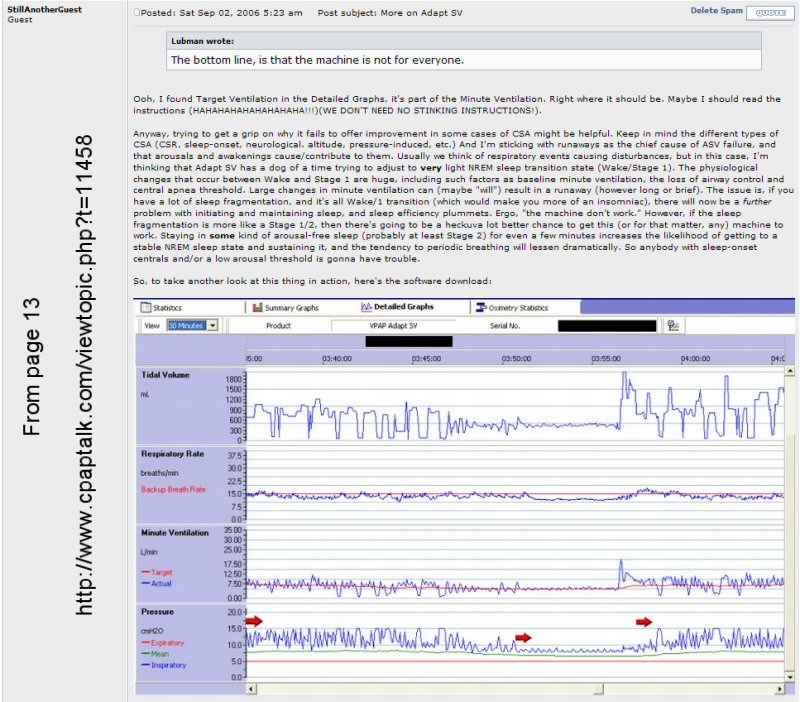This screenshot has width=800, height=702.
Task: Click the horizontal scrollbar thumb
Action: [598, 689]
